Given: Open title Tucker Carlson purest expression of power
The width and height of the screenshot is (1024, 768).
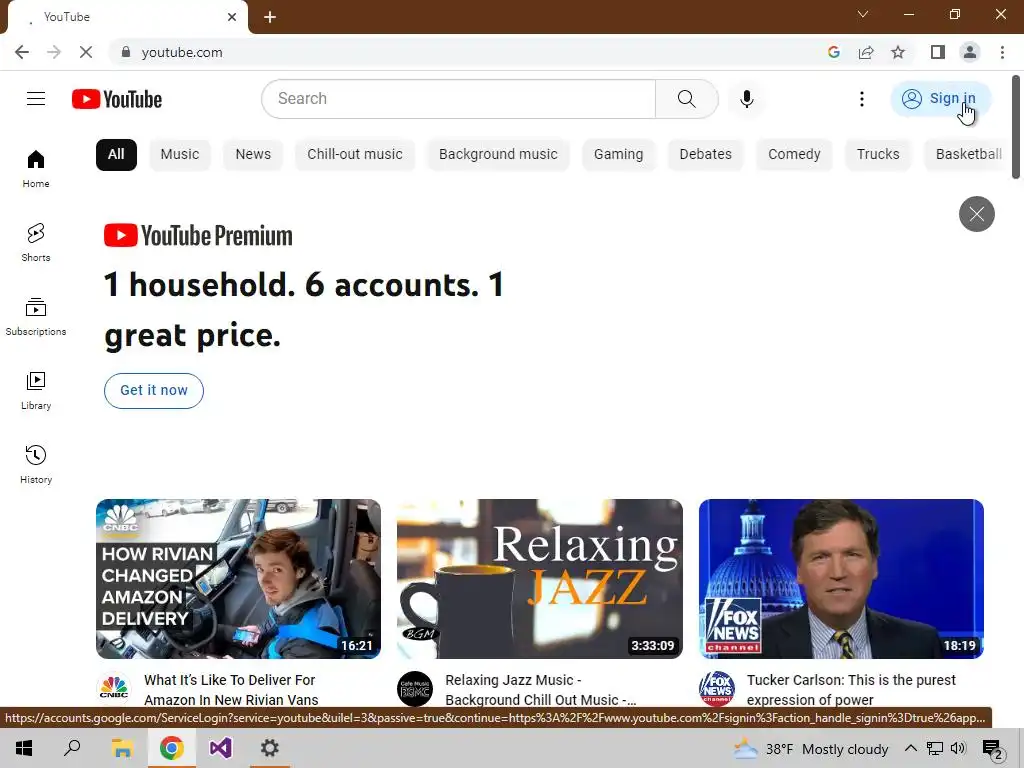Looking at the screenshot, I should (851, 690).
